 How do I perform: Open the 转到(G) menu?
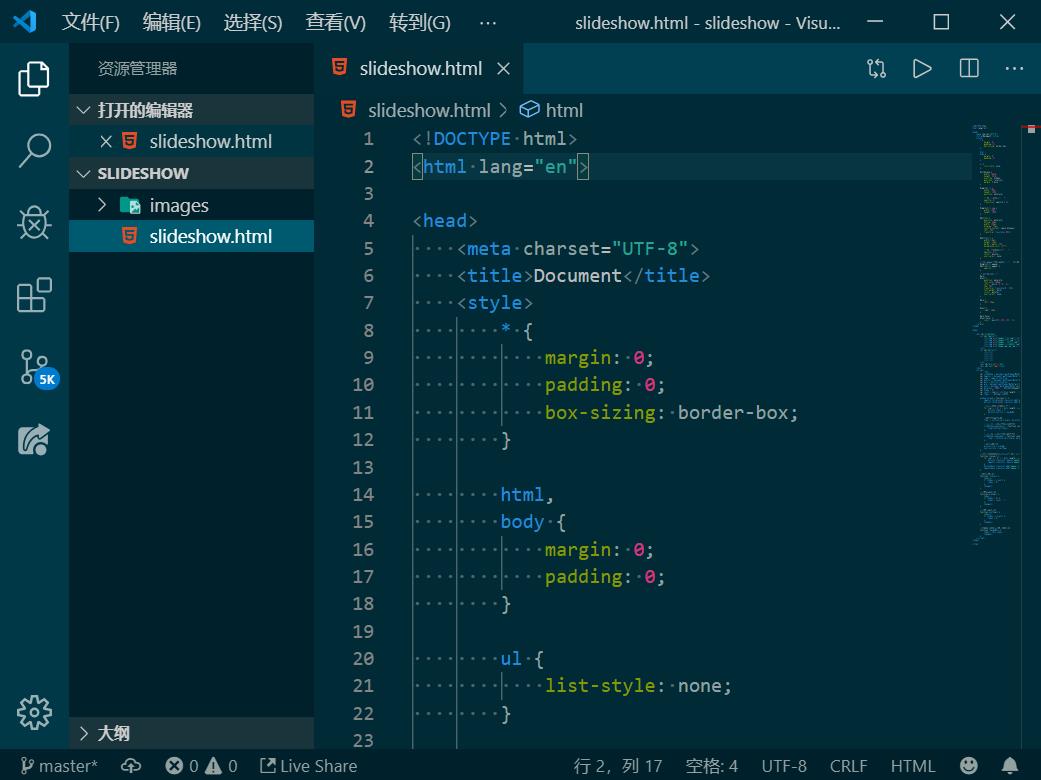point(419,23)
